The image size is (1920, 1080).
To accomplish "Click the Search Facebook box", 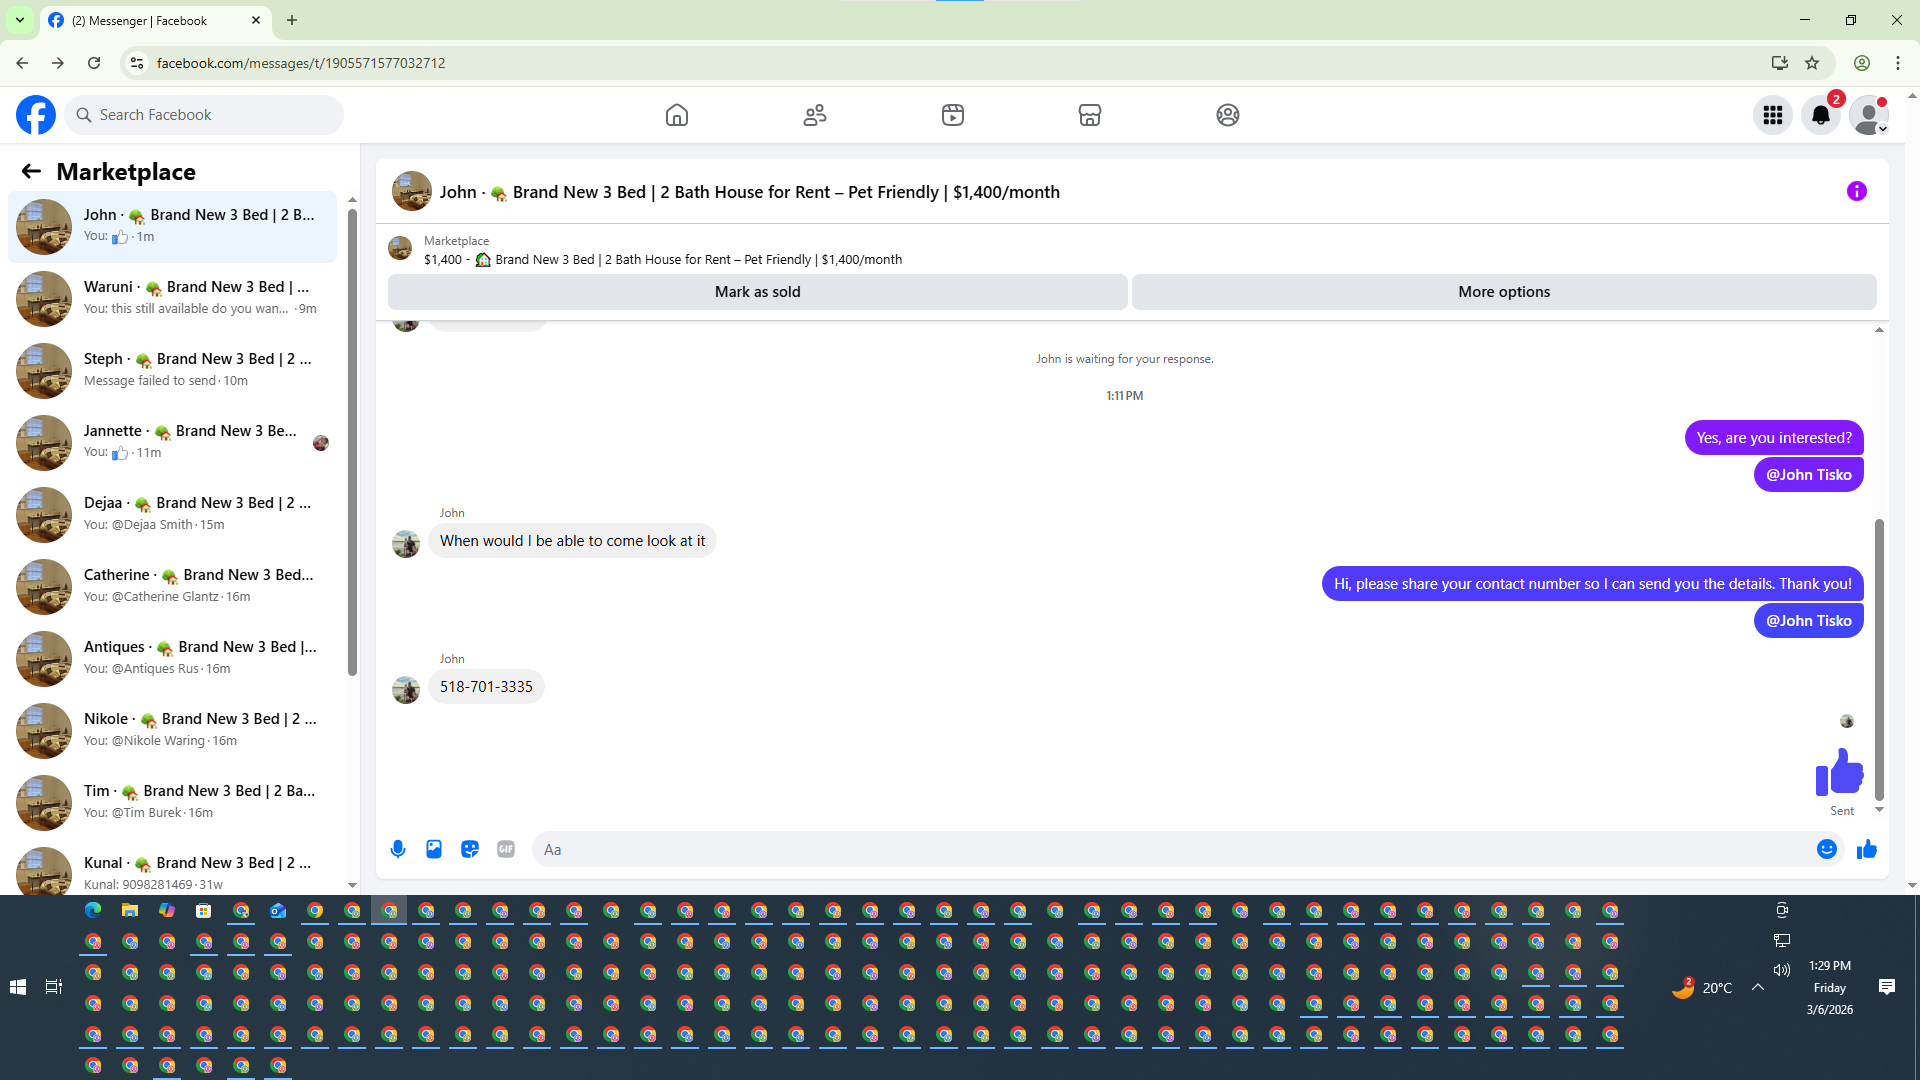I will 205,115.
